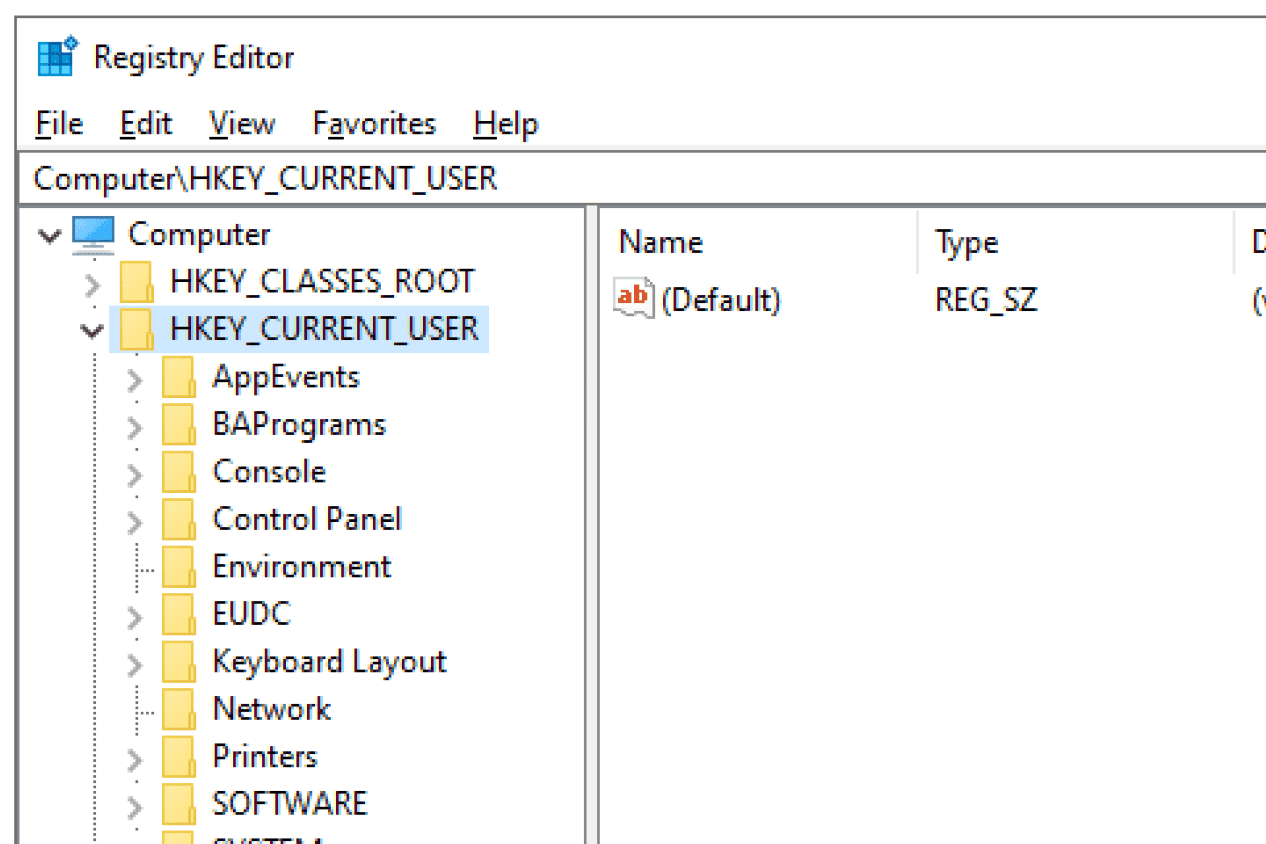
Task: Expand the Keyboard Layout key
Action: pyautogui.click(x=135, y=665)
